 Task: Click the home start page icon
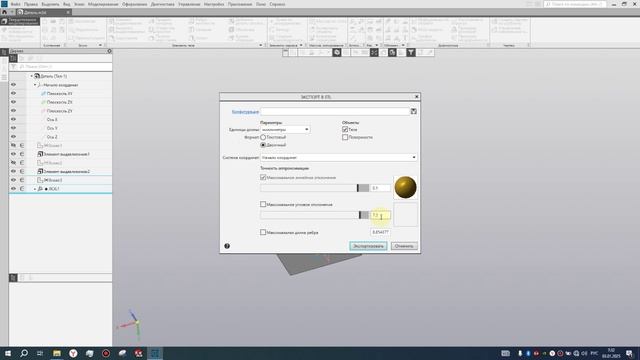click(x=4, y=12)
